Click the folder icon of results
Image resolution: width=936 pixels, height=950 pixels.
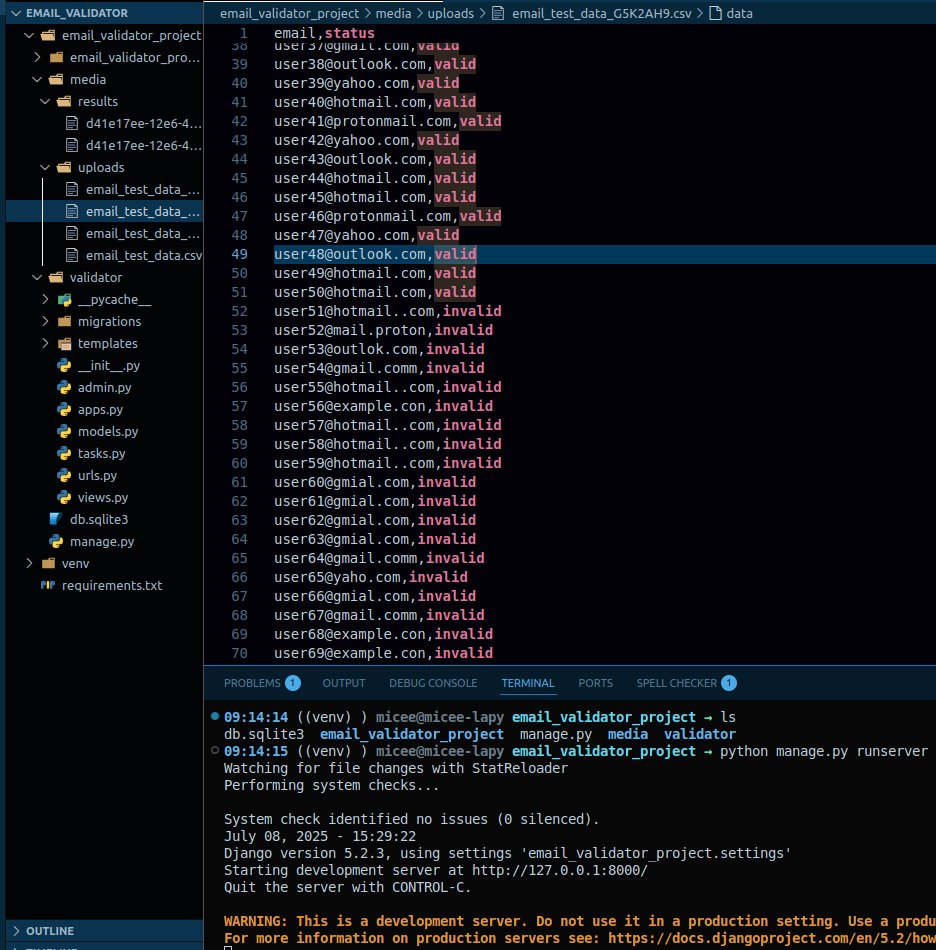click(64, 101)
